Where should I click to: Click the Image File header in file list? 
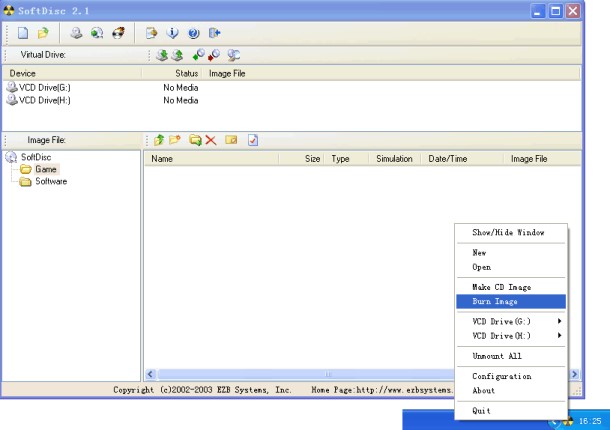pyautogui.click(x=542, y=159)
